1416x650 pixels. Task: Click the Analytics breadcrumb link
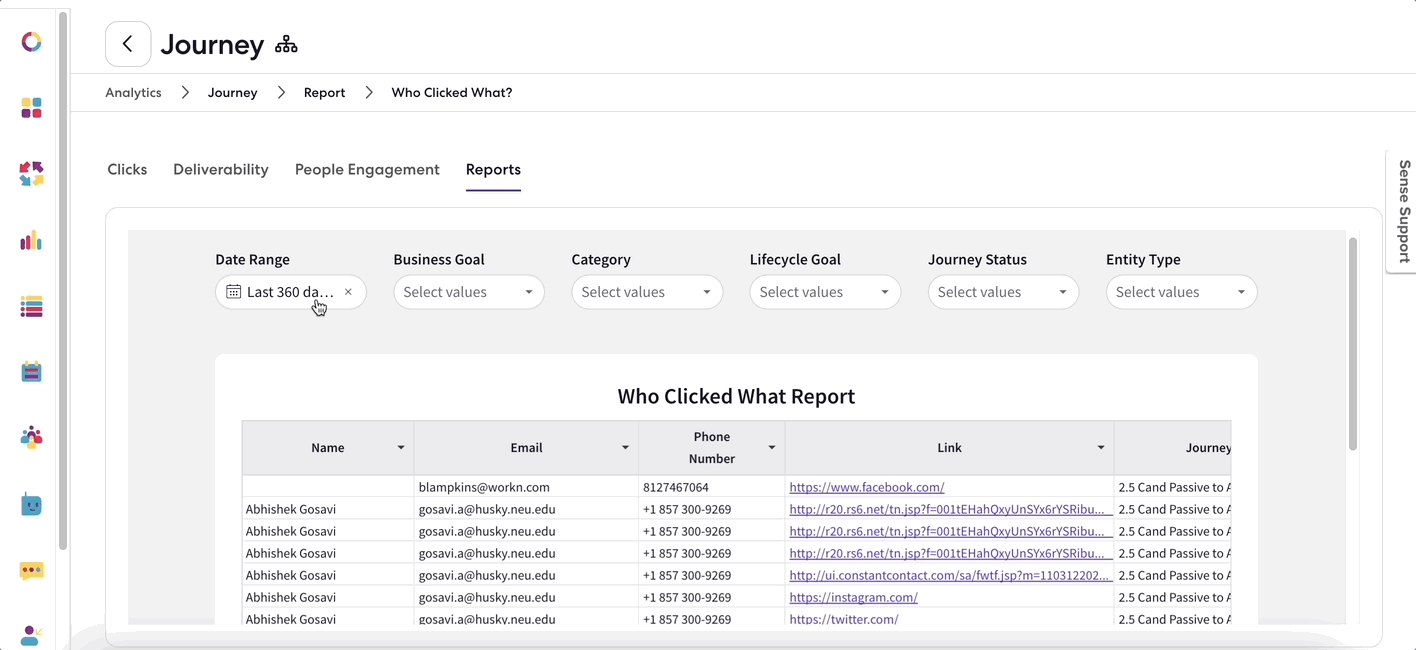point(133,92)
